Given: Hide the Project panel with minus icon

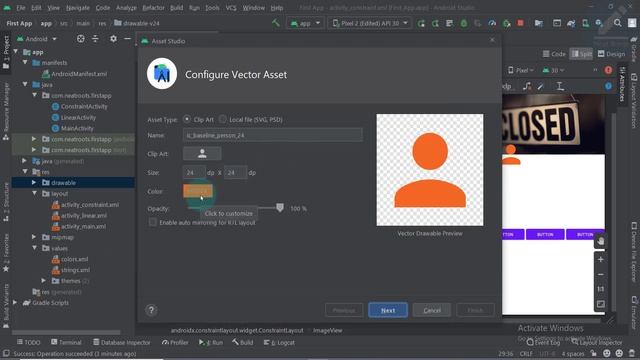Looking at the screenshot, I should 127,39.
